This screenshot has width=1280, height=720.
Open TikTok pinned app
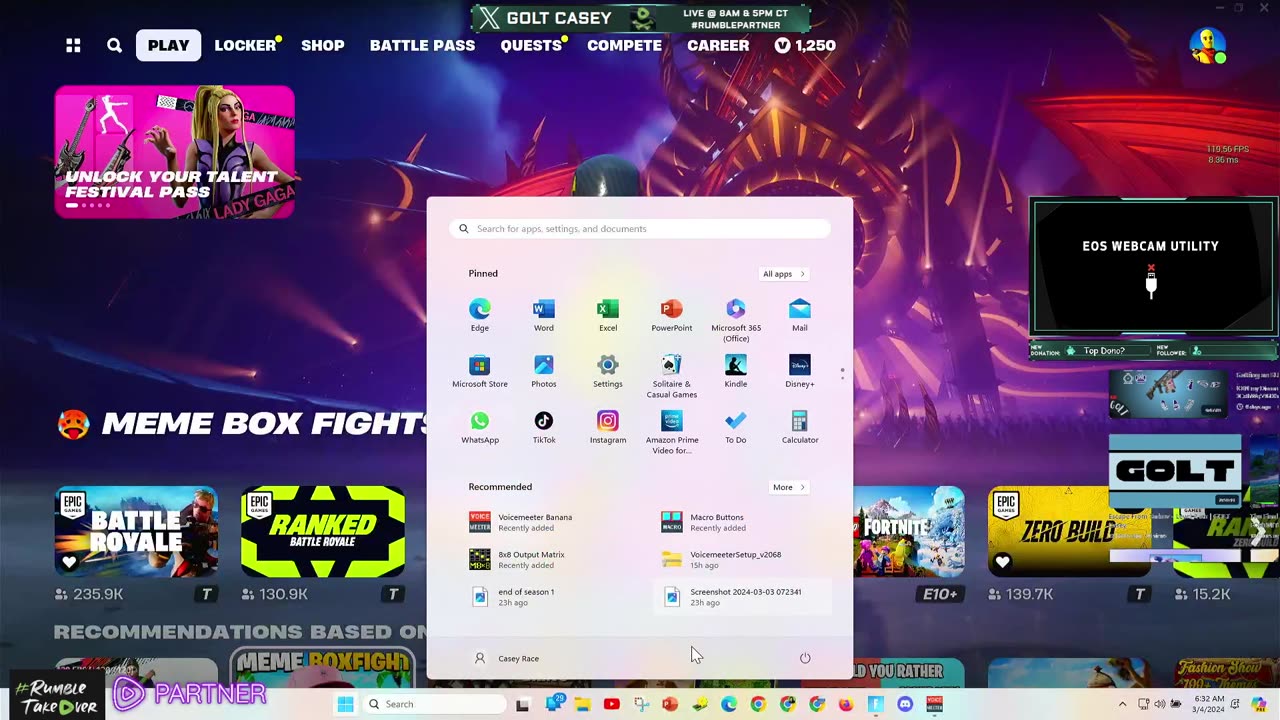tap(544, 427)
